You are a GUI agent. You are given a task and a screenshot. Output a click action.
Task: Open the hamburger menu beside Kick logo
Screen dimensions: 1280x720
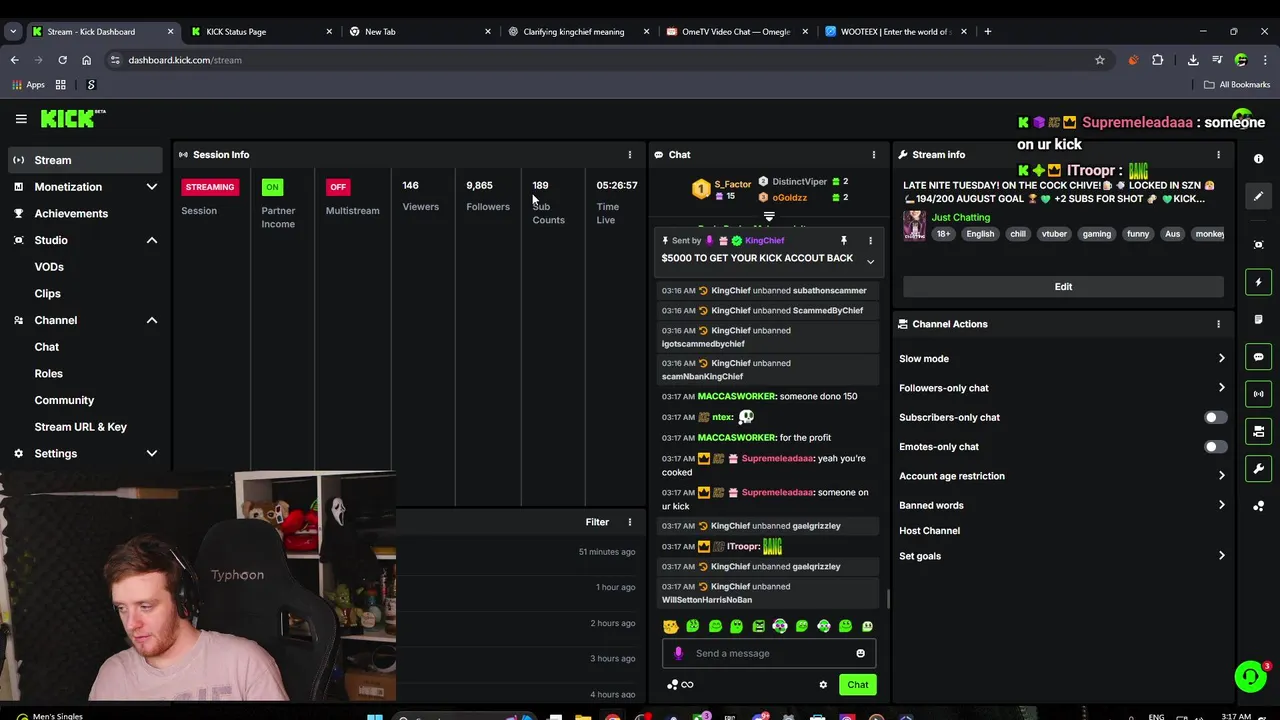click(x=21, y=119)
